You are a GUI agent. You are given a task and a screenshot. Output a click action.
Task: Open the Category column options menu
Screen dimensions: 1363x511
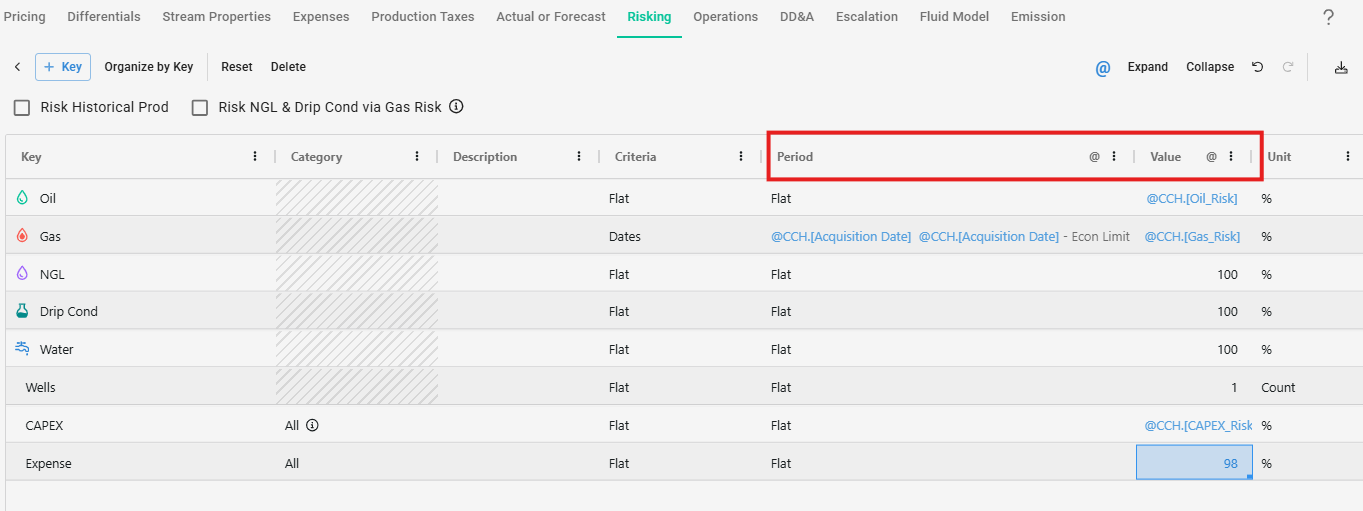(417, 156)
